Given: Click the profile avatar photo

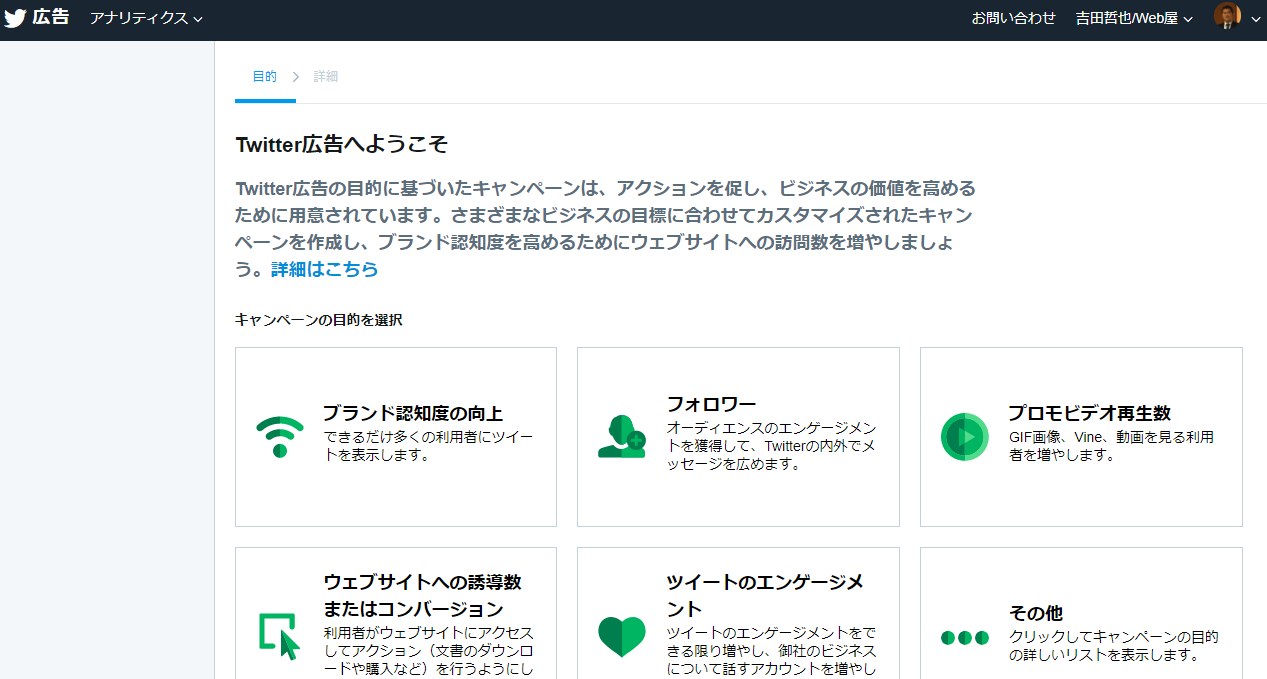Looking at the screenshot, I should point(1227,17).
